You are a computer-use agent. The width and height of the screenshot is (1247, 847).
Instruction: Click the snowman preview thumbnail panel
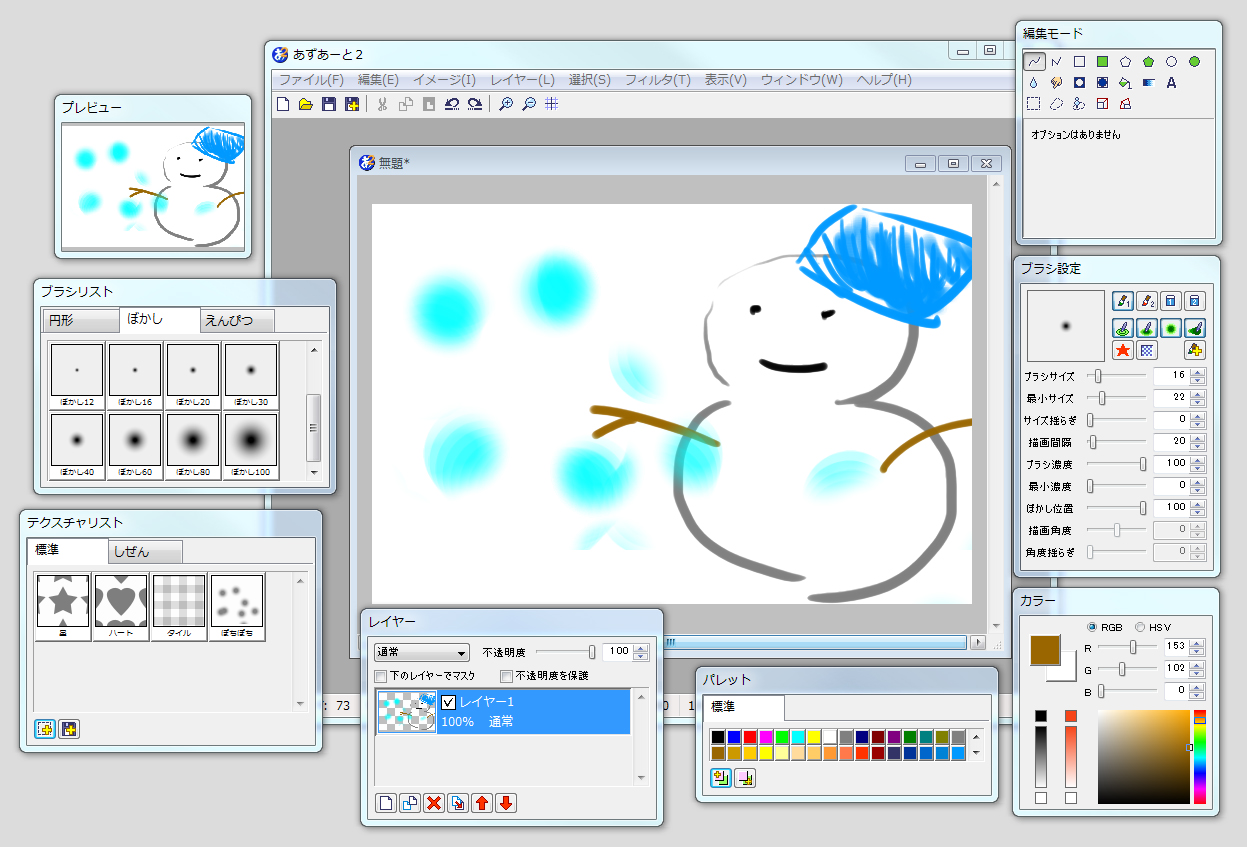click(x=154, y=187)
